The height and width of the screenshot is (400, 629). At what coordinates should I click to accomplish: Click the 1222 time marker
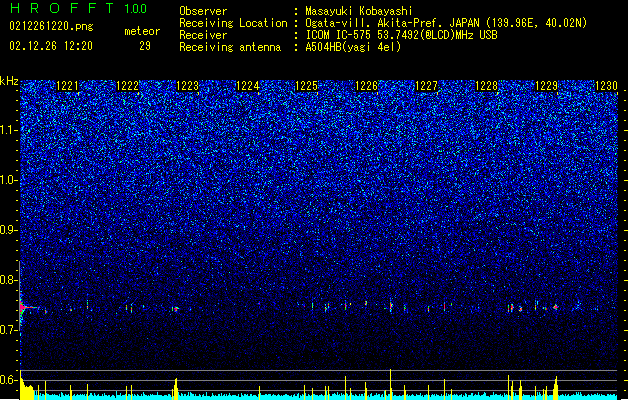127,86
